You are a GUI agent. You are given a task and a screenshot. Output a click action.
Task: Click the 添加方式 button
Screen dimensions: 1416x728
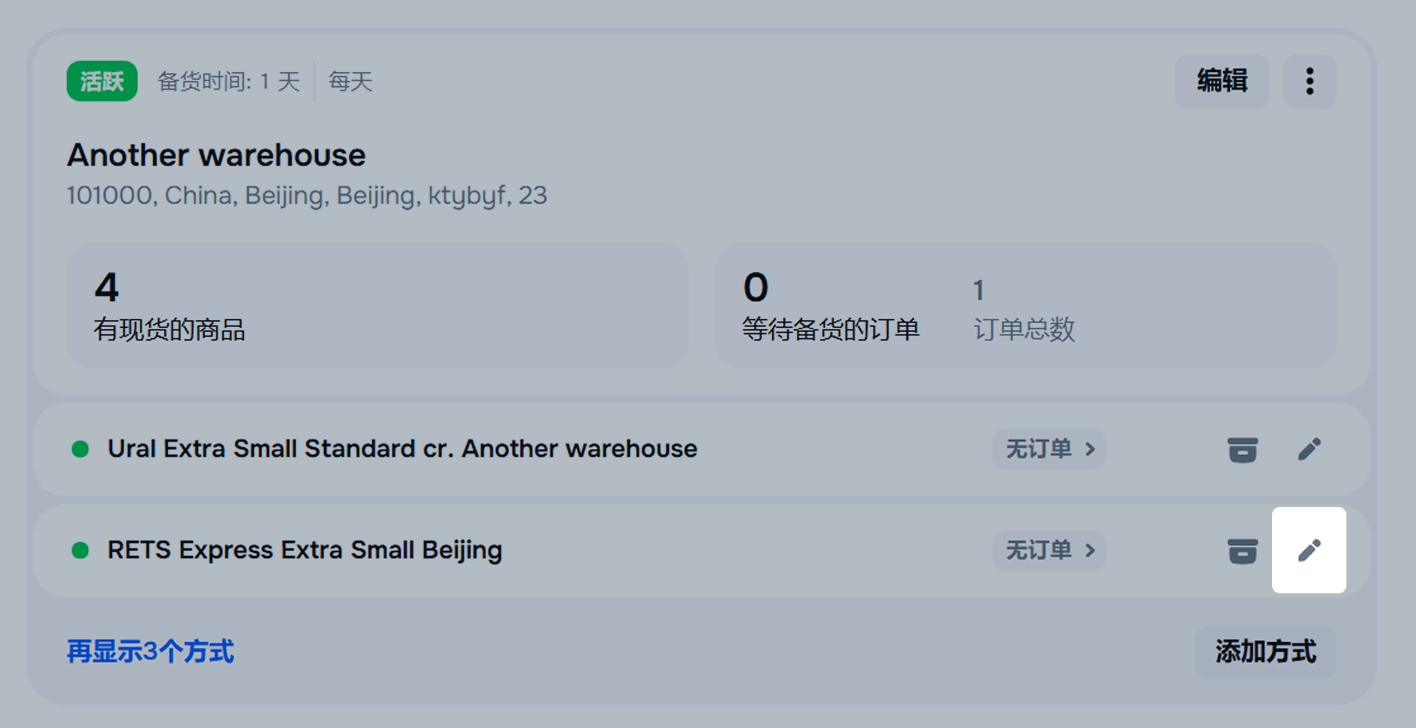point(1265,653)
